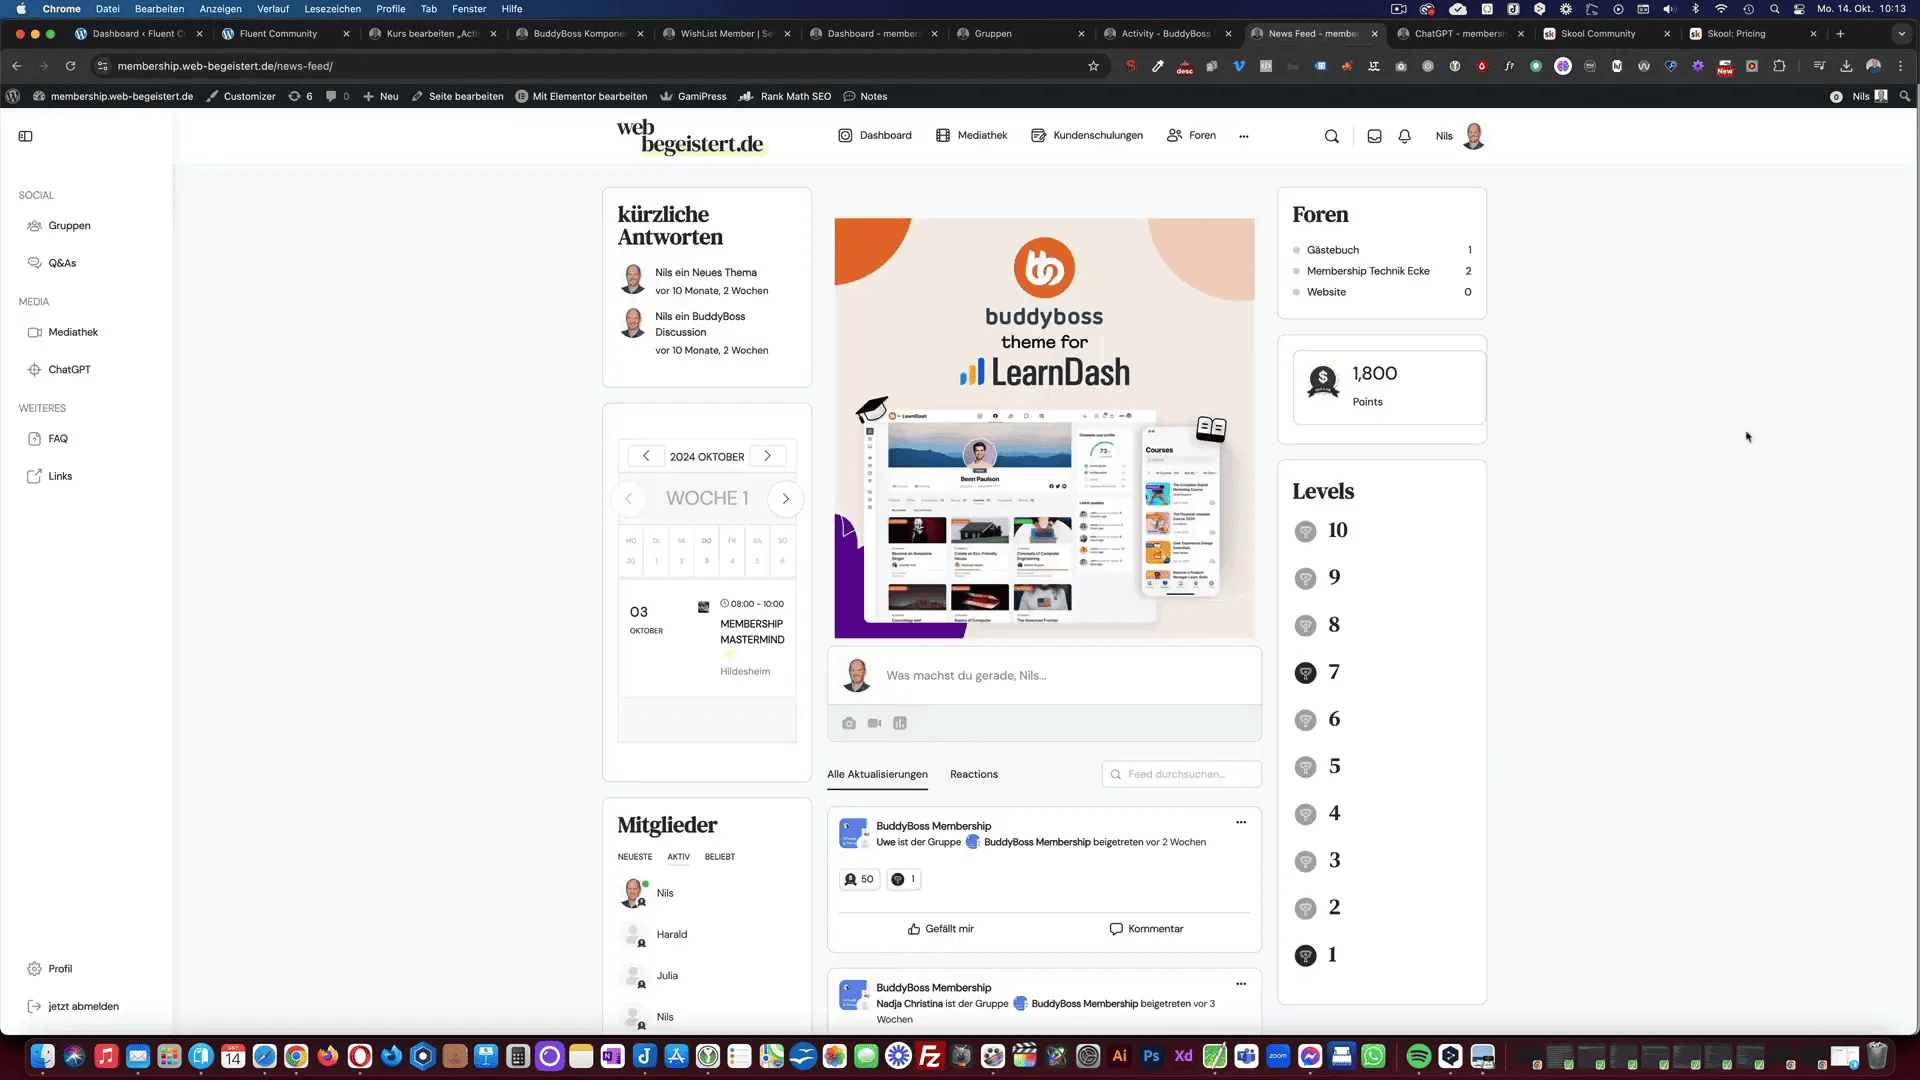The height and width of the screenshot is (1080, 1920).
Task: Go to previous week before Woche 1
Action: 629,498
